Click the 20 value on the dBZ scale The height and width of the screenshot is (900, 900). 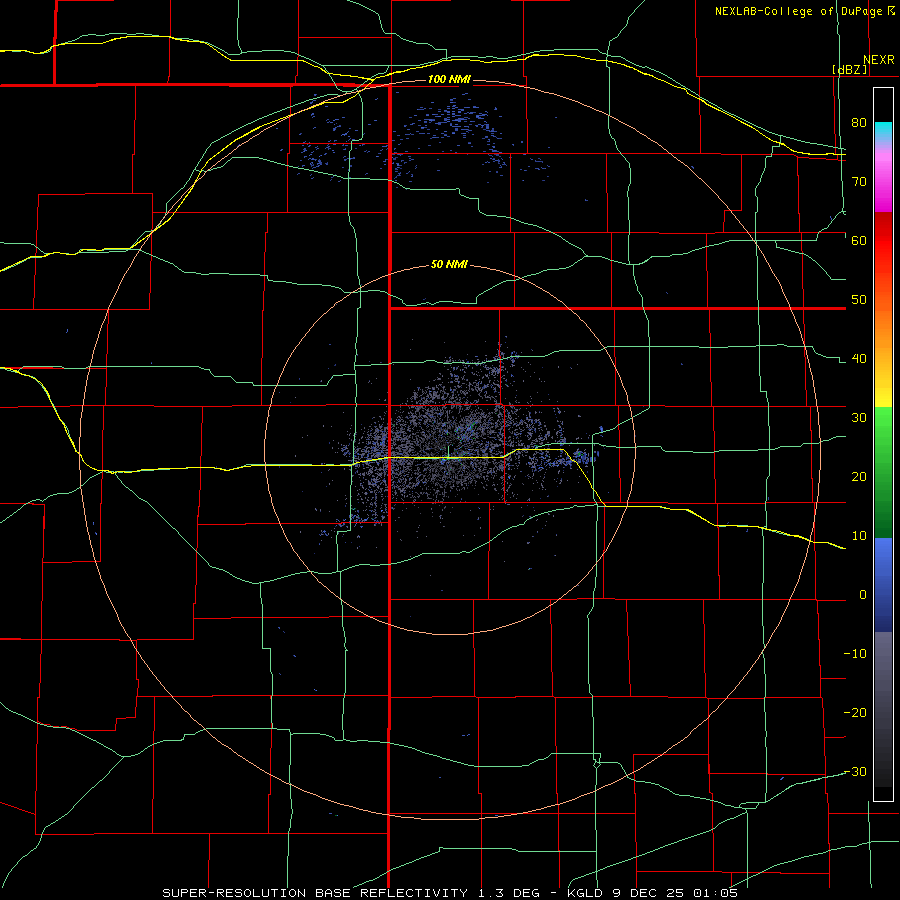pos(859,477)
